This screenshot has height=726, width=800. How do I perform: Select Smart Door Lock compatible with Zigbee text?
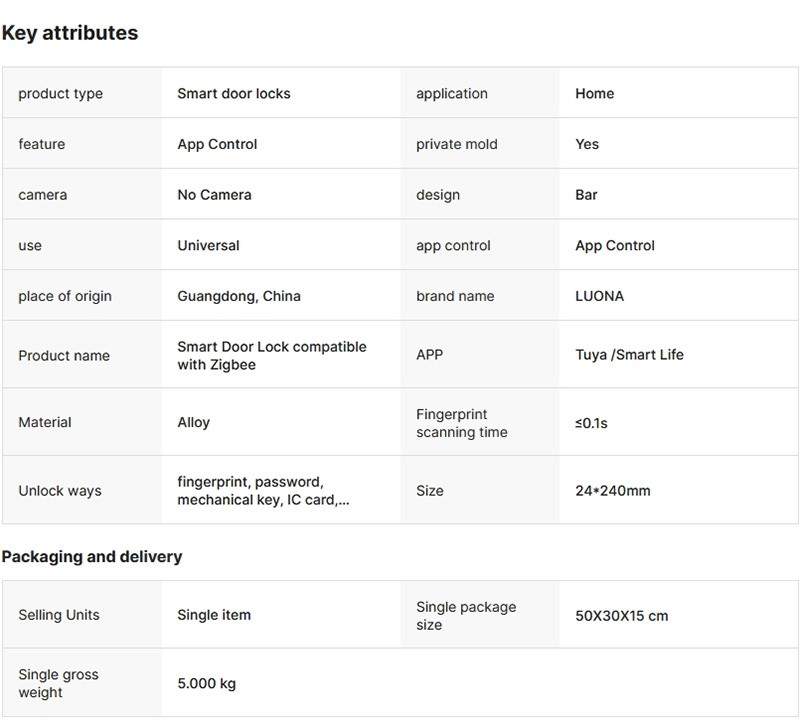coord(271,356)
